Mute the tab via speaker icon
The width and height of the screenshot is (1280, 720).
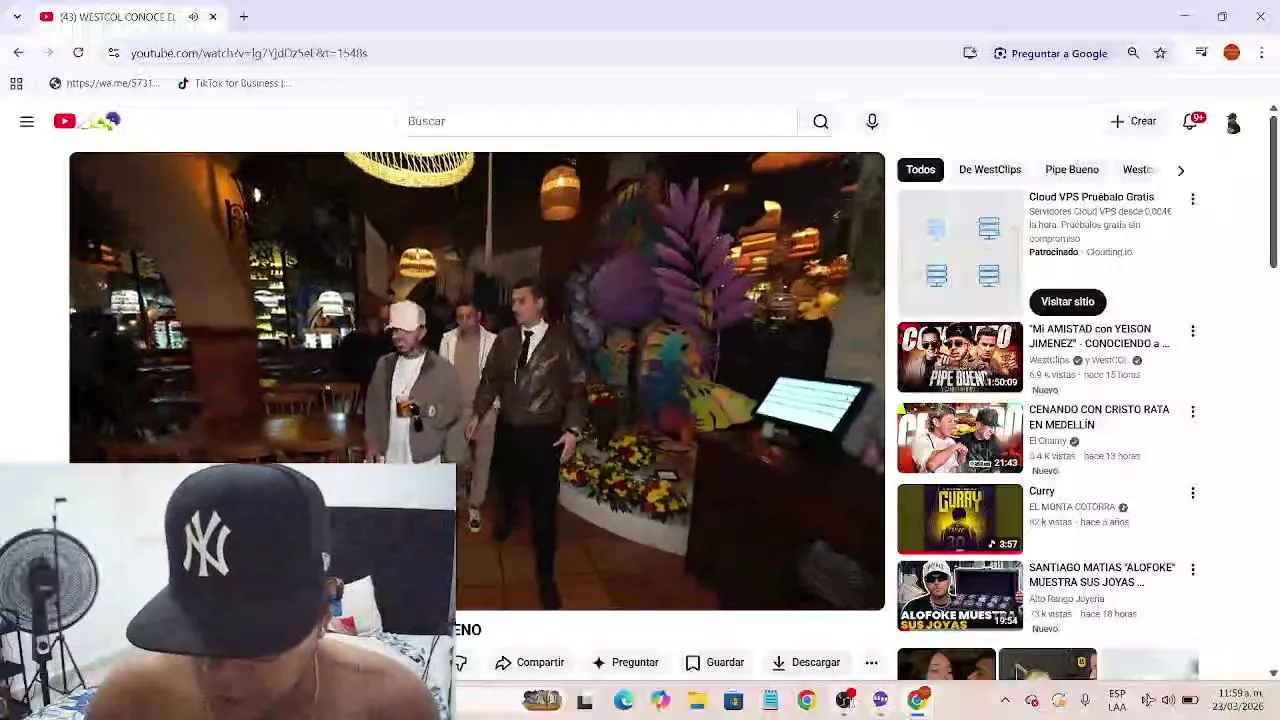[193, 17]
